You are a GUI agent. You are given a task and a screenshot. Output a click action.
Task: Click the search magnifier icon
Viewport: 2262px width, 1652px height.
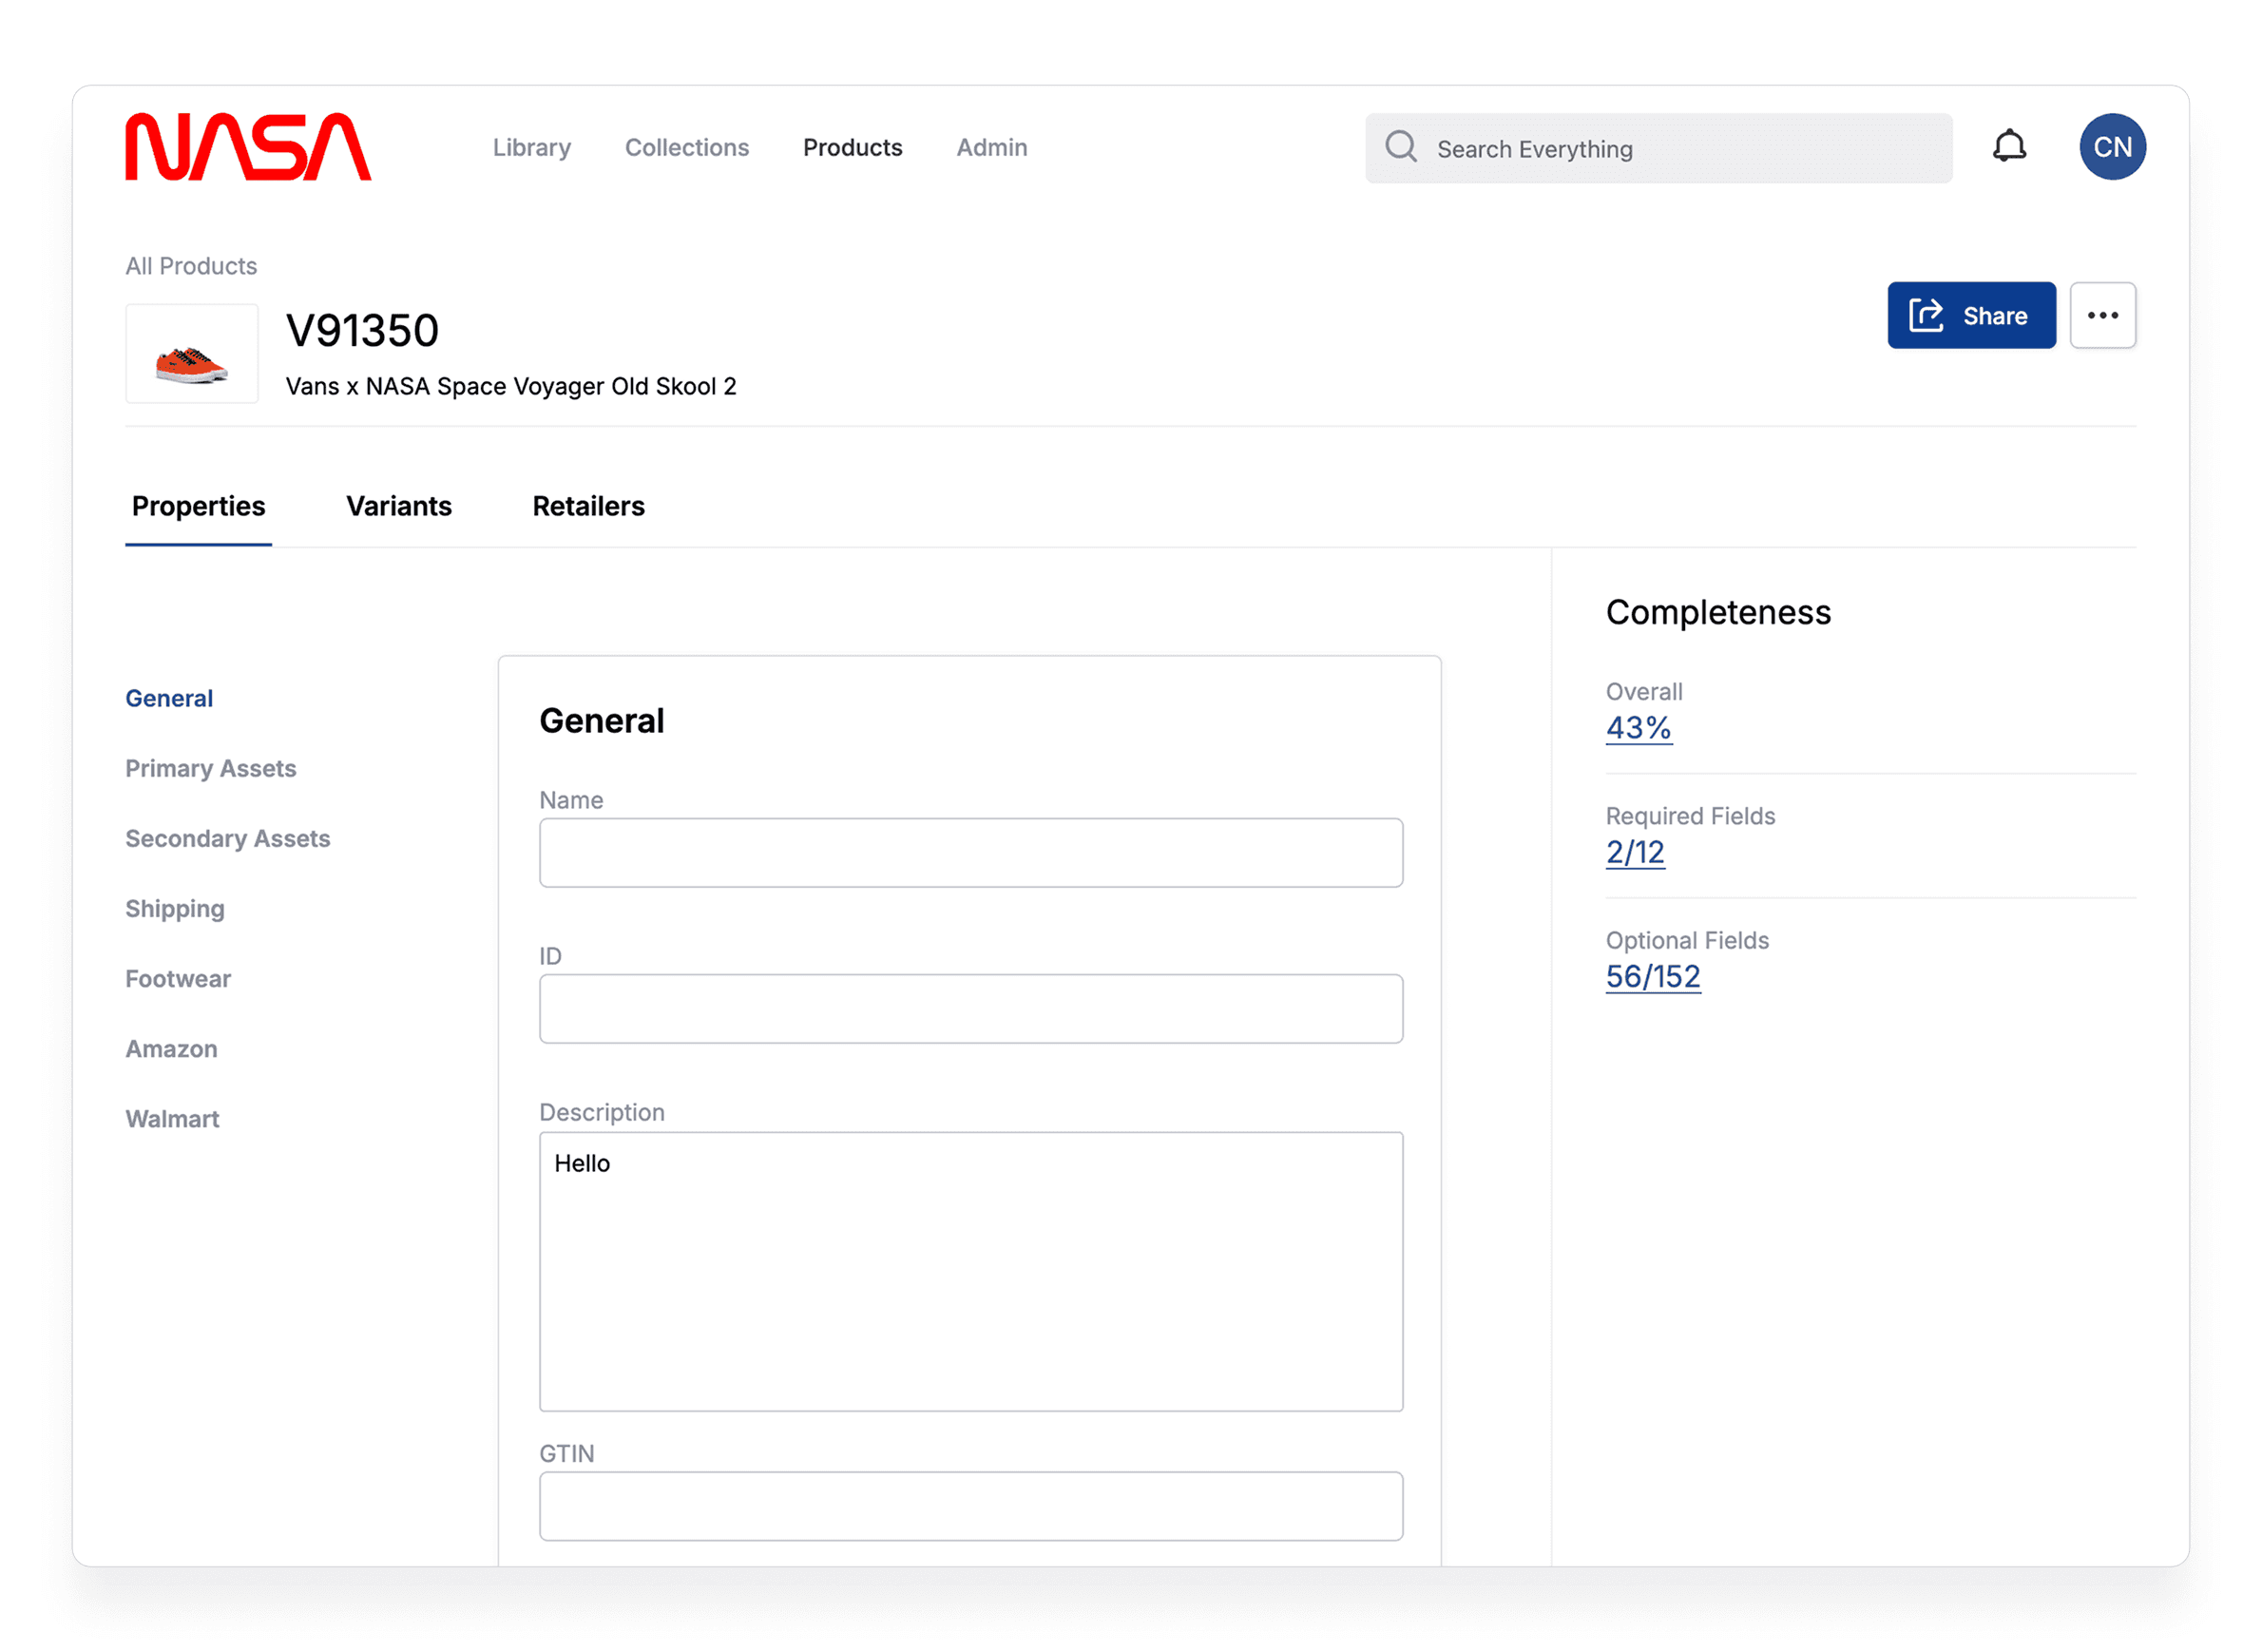point(1400,147)
